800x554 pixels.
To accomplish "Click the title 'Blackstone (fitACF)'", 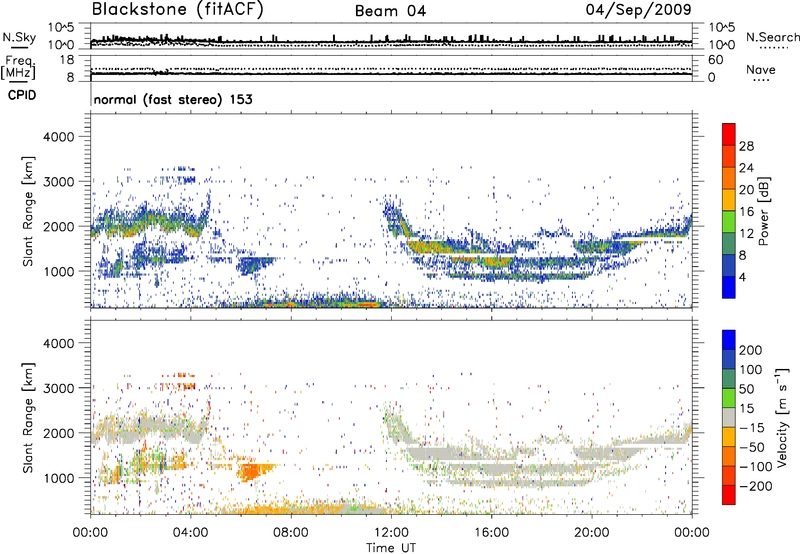I will coord(177,10).
